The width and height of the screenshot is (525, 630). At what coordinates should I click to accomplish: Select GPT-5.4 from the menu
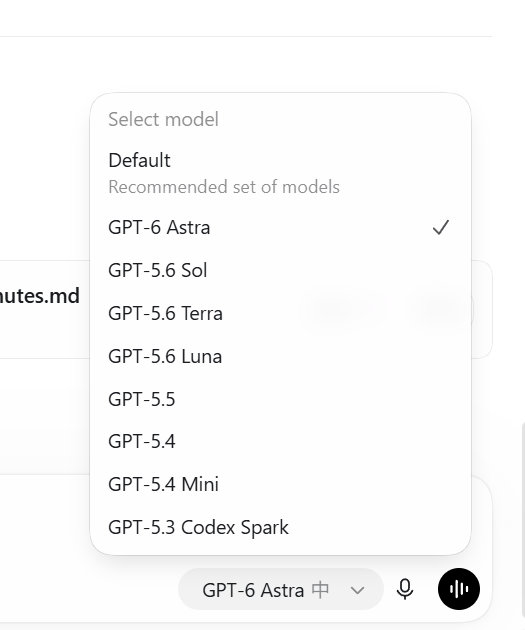(x=280, y=441)
